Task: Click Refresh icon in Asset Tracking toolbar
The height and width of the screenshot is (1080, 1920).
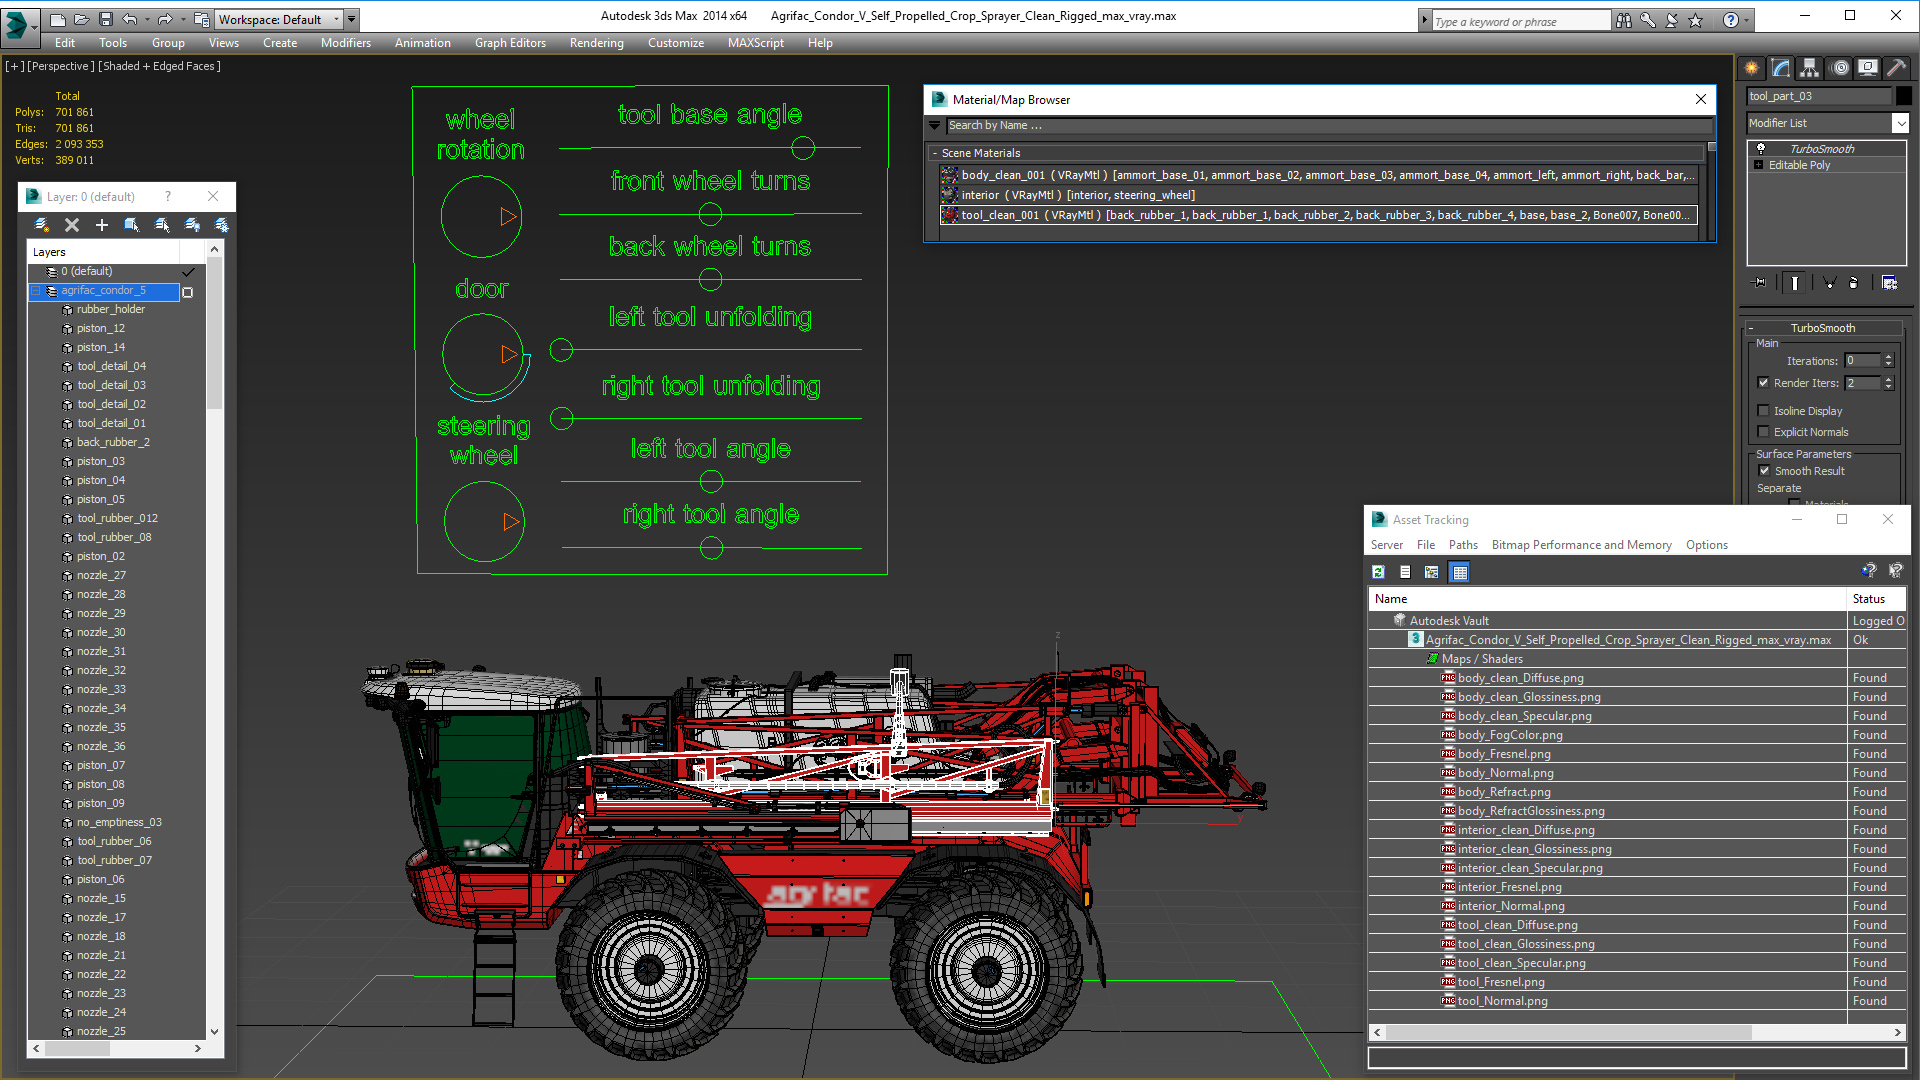Action: pos(1378,572)
